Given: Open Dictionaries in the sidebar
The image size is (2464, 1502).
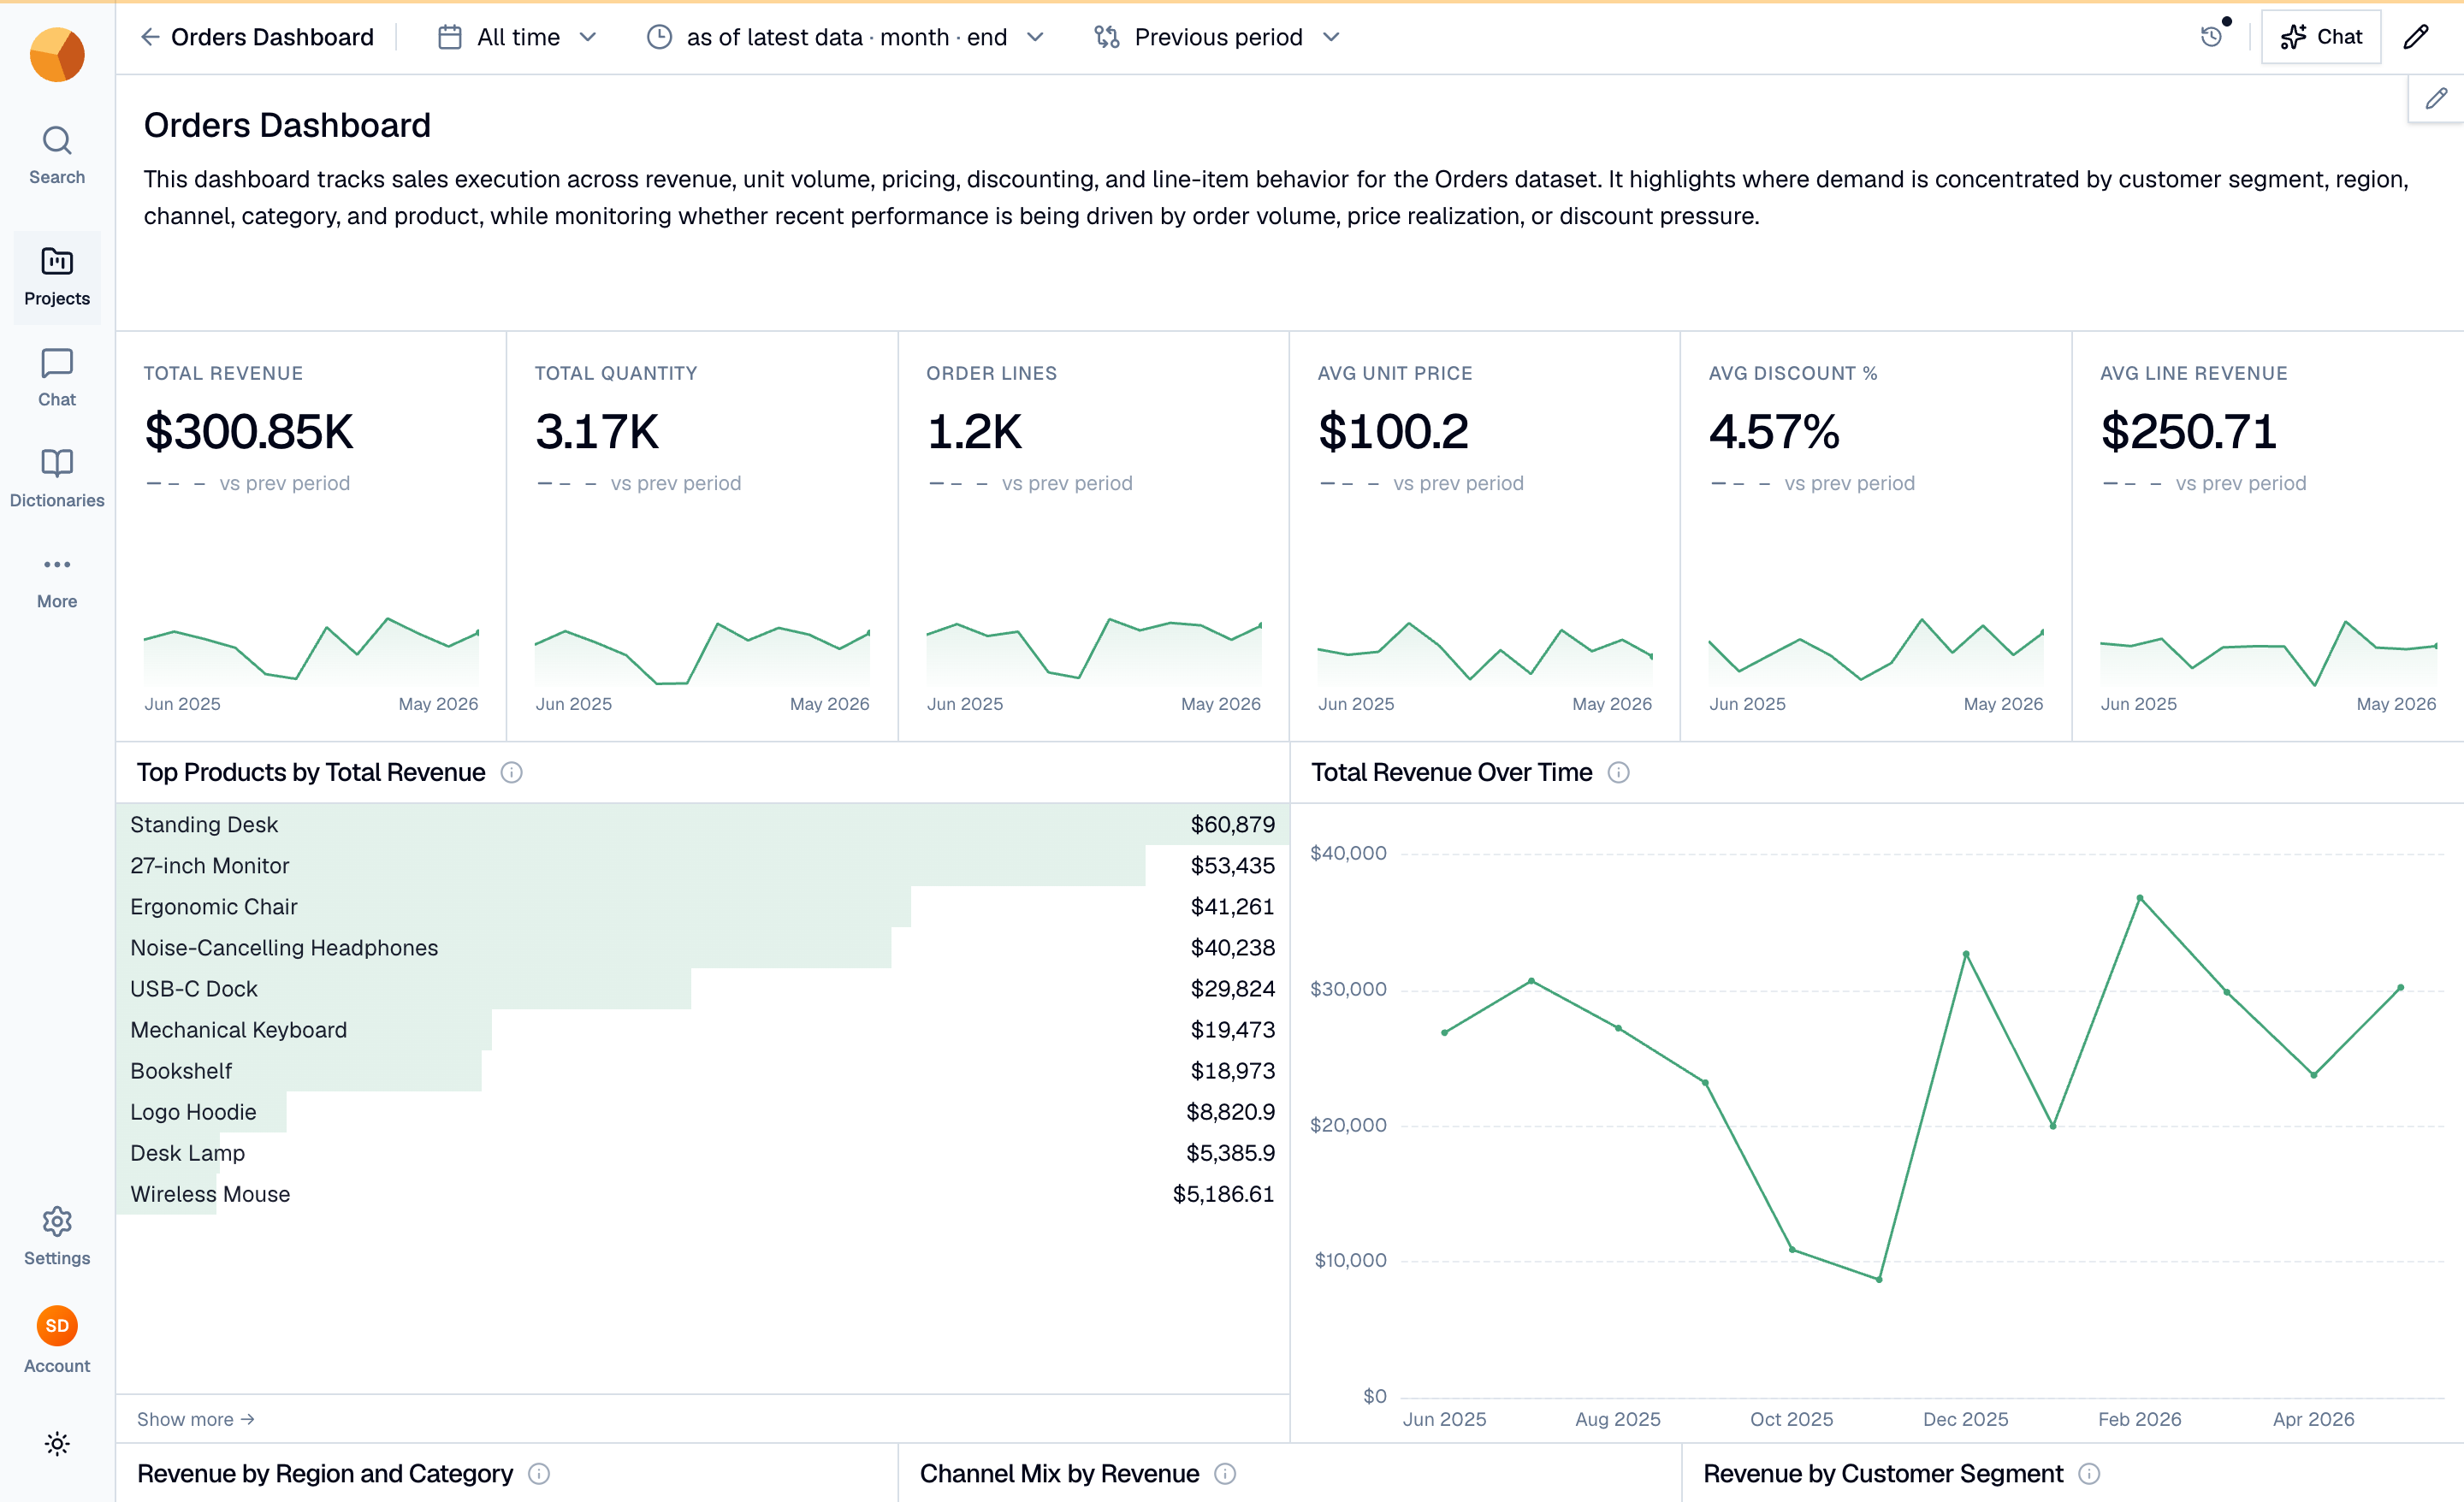Looking at the screenshot, I should [x=57, y=478].
